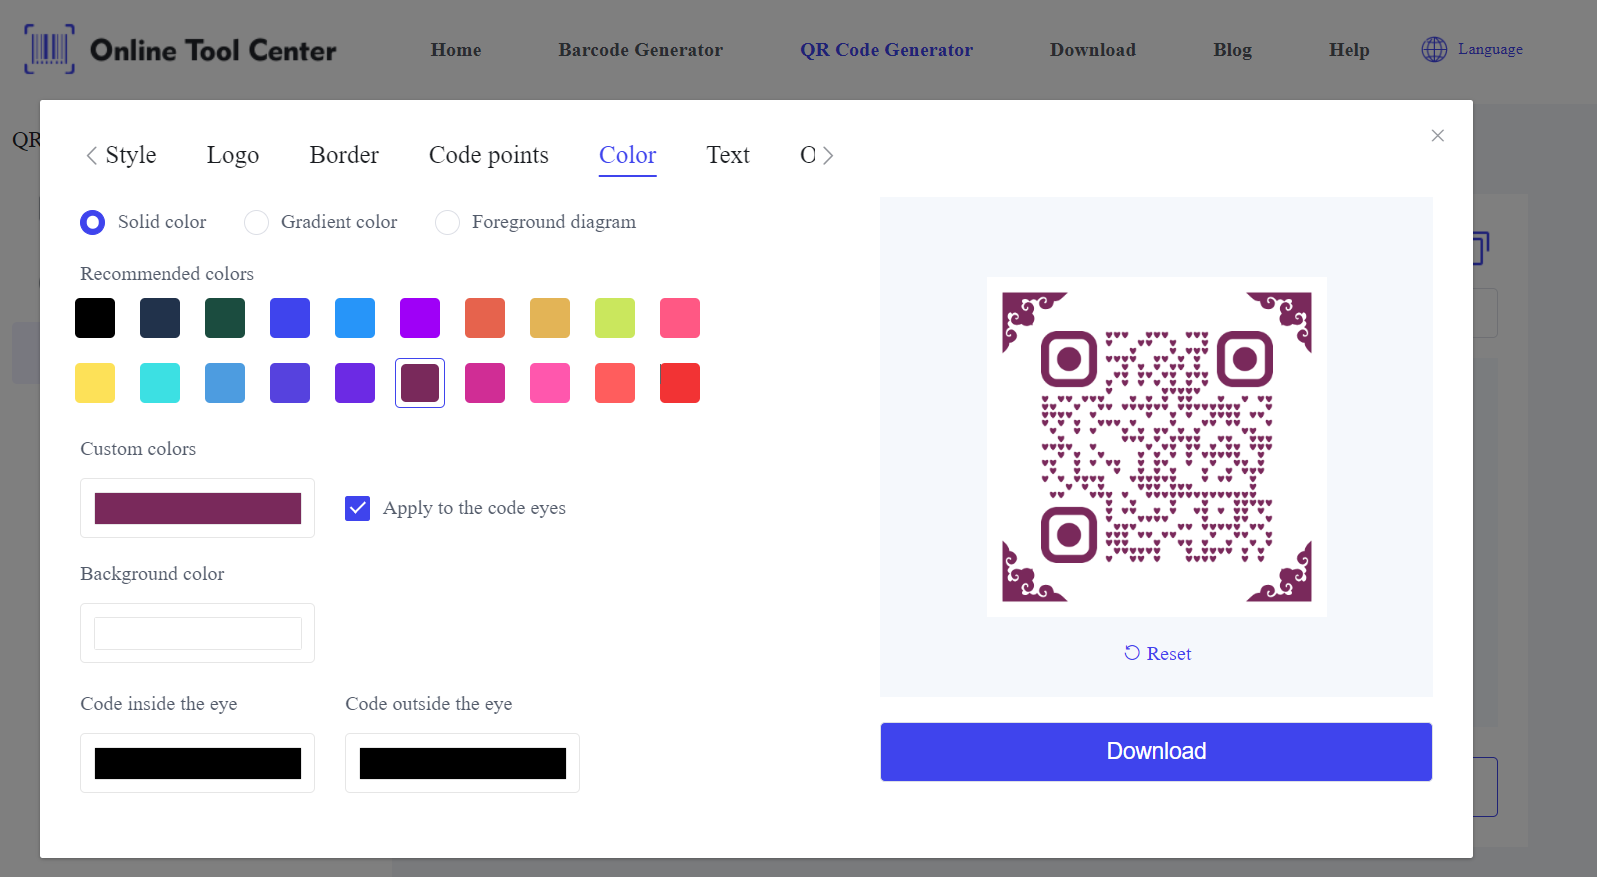Pick the yellow swatch in second row
The image size is (1597, 877).
click(x=95, y=383)
